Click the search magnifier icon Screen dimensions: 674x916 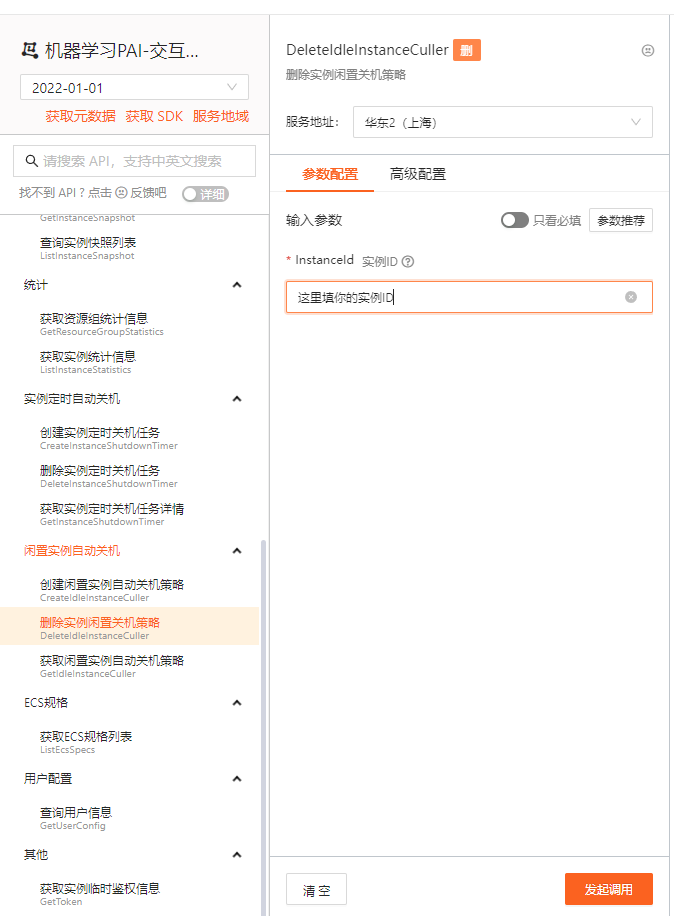click(29, 161)
